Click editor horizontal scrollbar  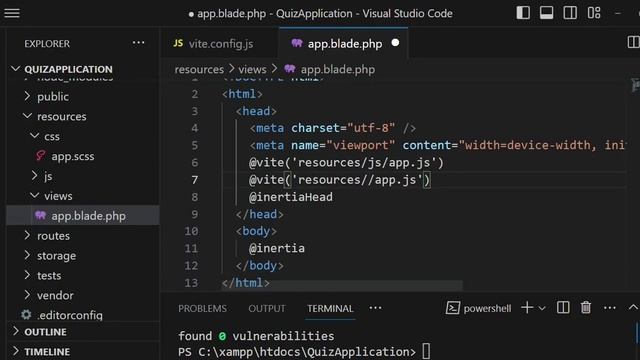click(x=342, y=285)
